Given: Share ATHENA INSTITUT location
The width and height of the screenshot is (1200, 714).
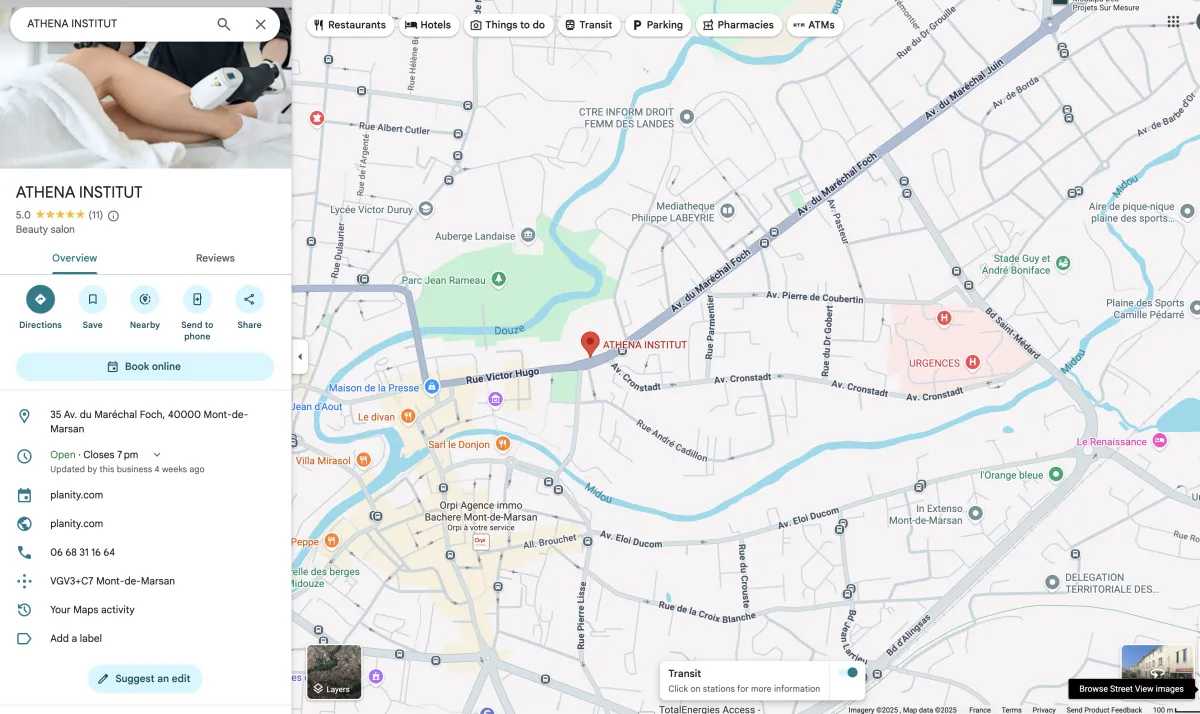Looking at the screenshot, I should (x=249, y=307).
